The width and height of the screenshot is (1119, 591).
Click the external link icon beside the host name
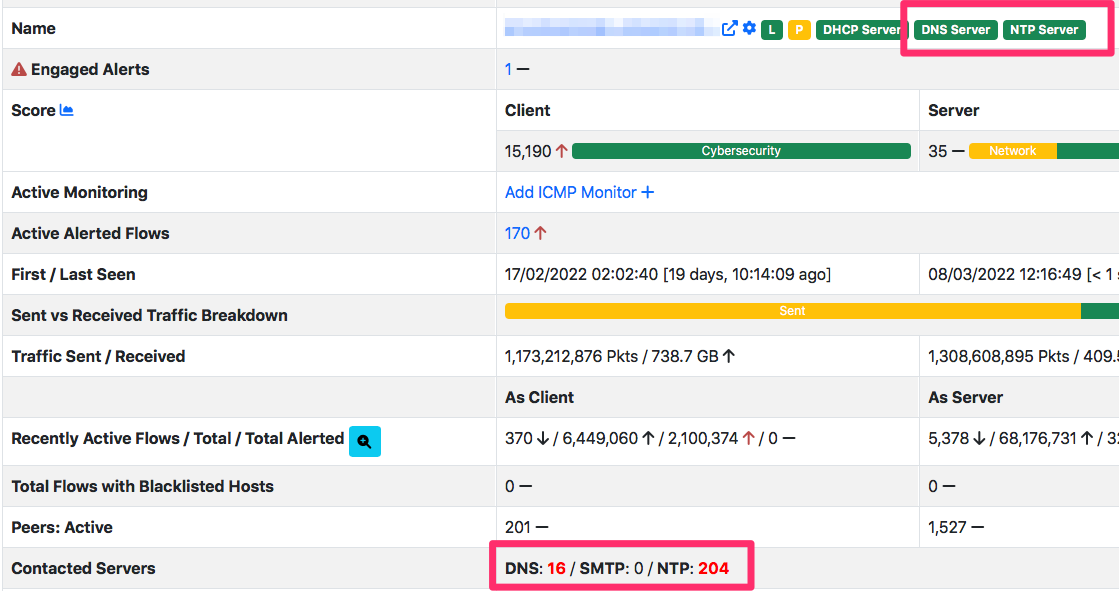click(x=730, y=29)
